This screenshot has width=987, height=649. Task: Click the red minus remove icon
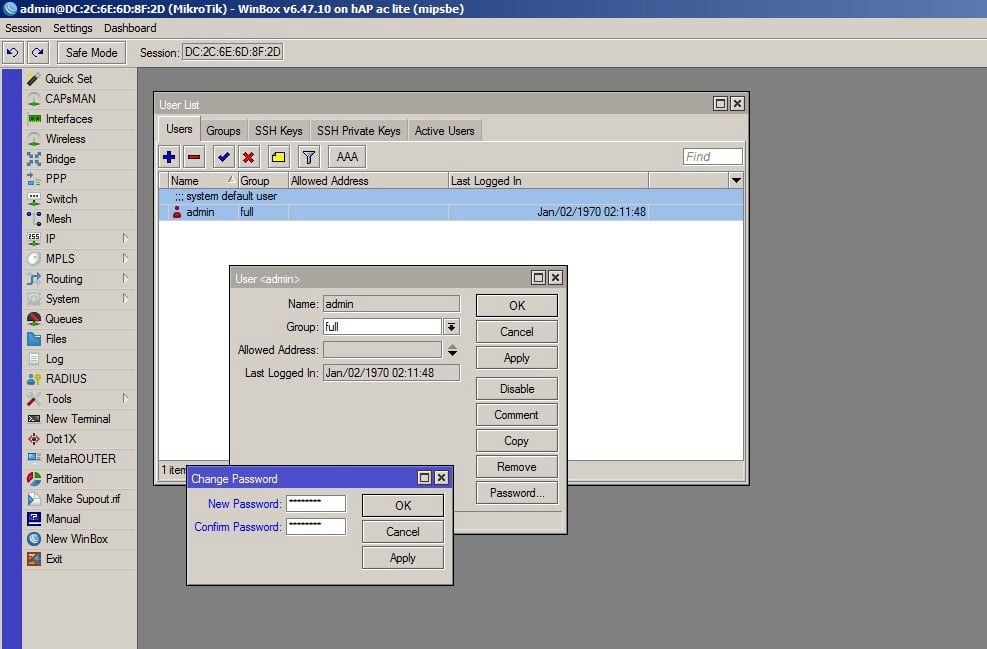click(194, 157)
